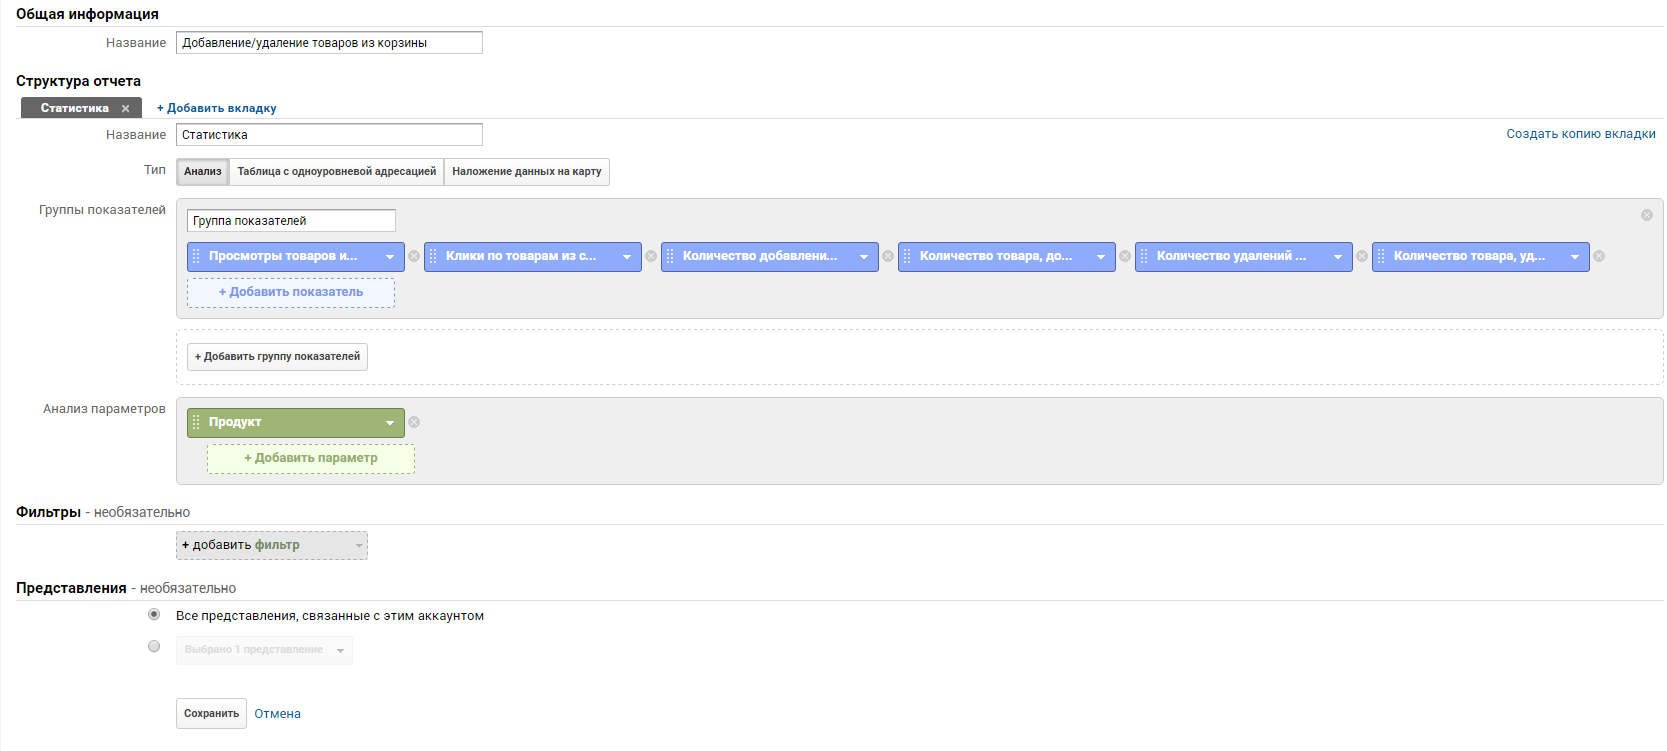Screen dimensions: 1667x751
Task: Remove the Количество добавлени... metric
Action: coord(888,256)
